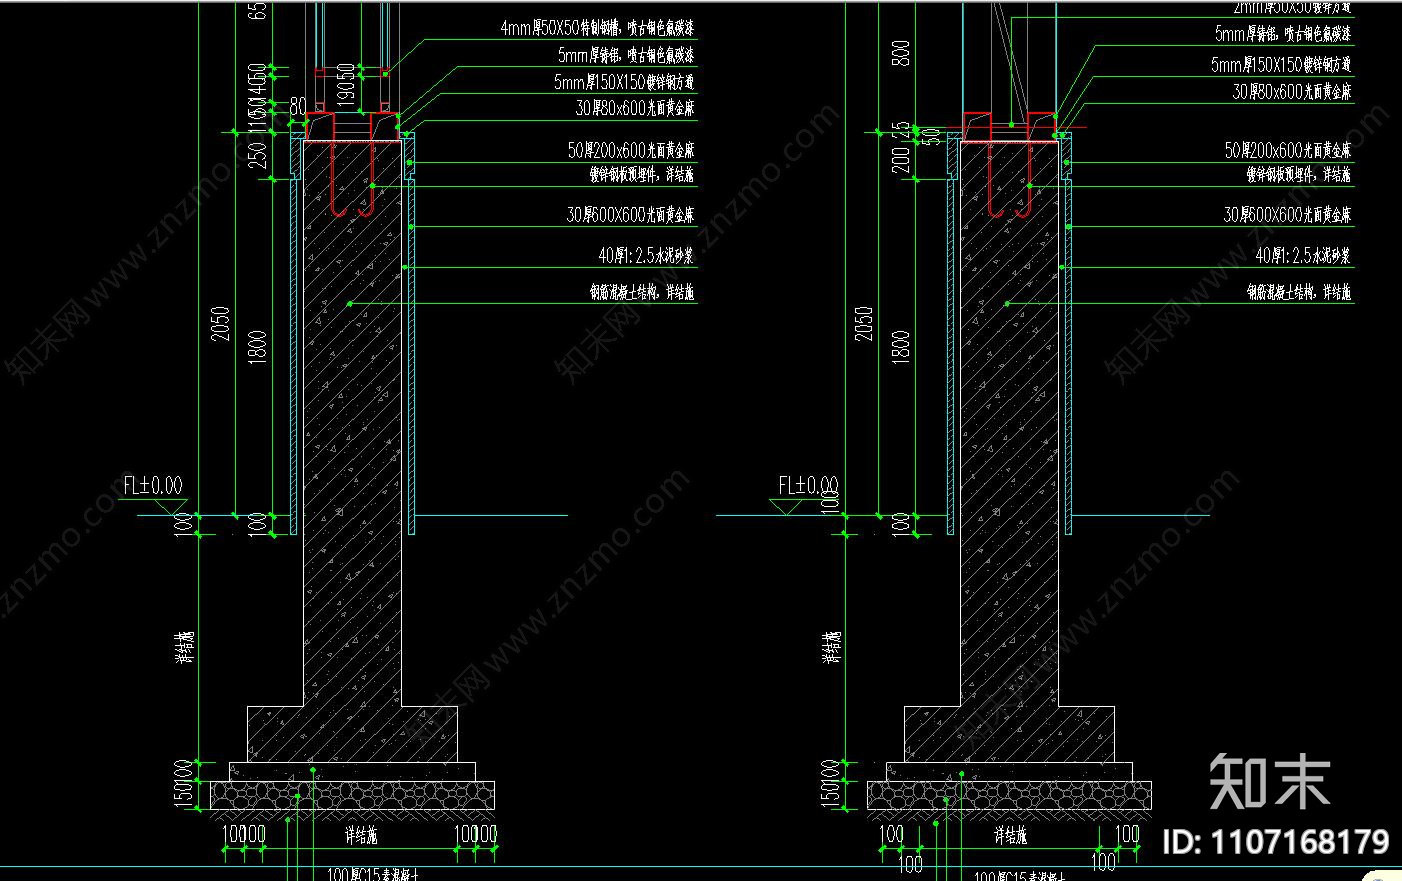Select '5mm厚150X150镀锌钢方通' note in left detail
The image size is (1402, 881).
[x=624, y=82]
